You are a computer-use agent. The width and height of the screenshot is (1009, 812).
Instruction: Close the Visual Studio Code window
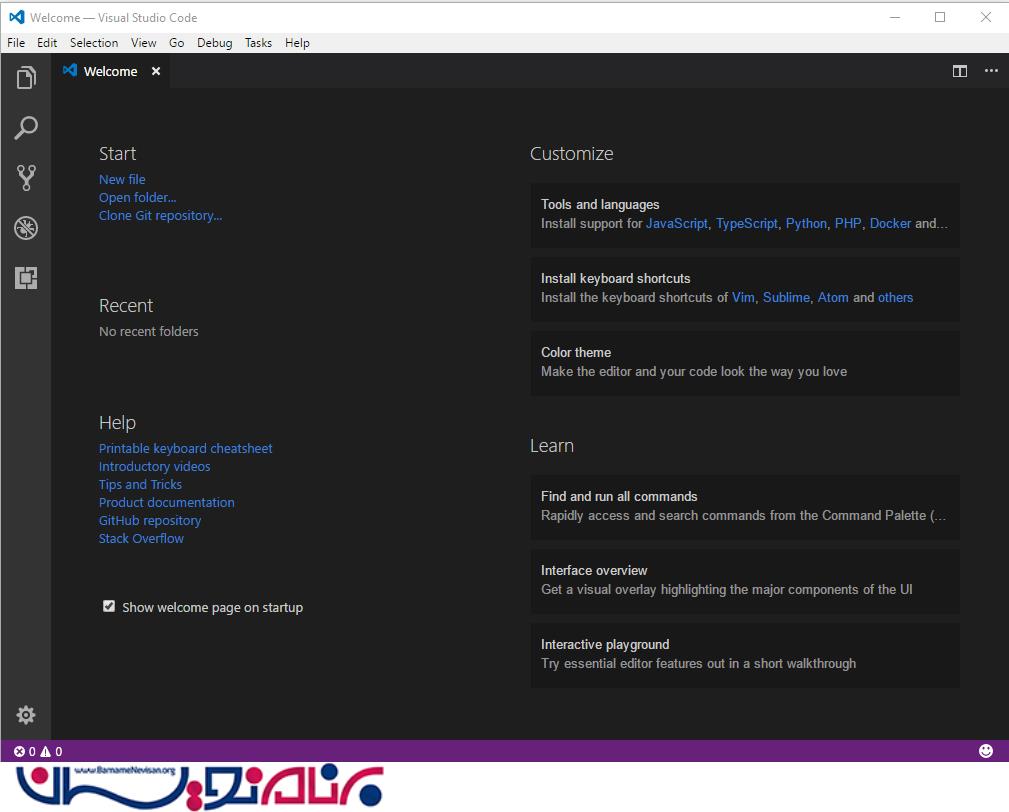coord(985,17)
